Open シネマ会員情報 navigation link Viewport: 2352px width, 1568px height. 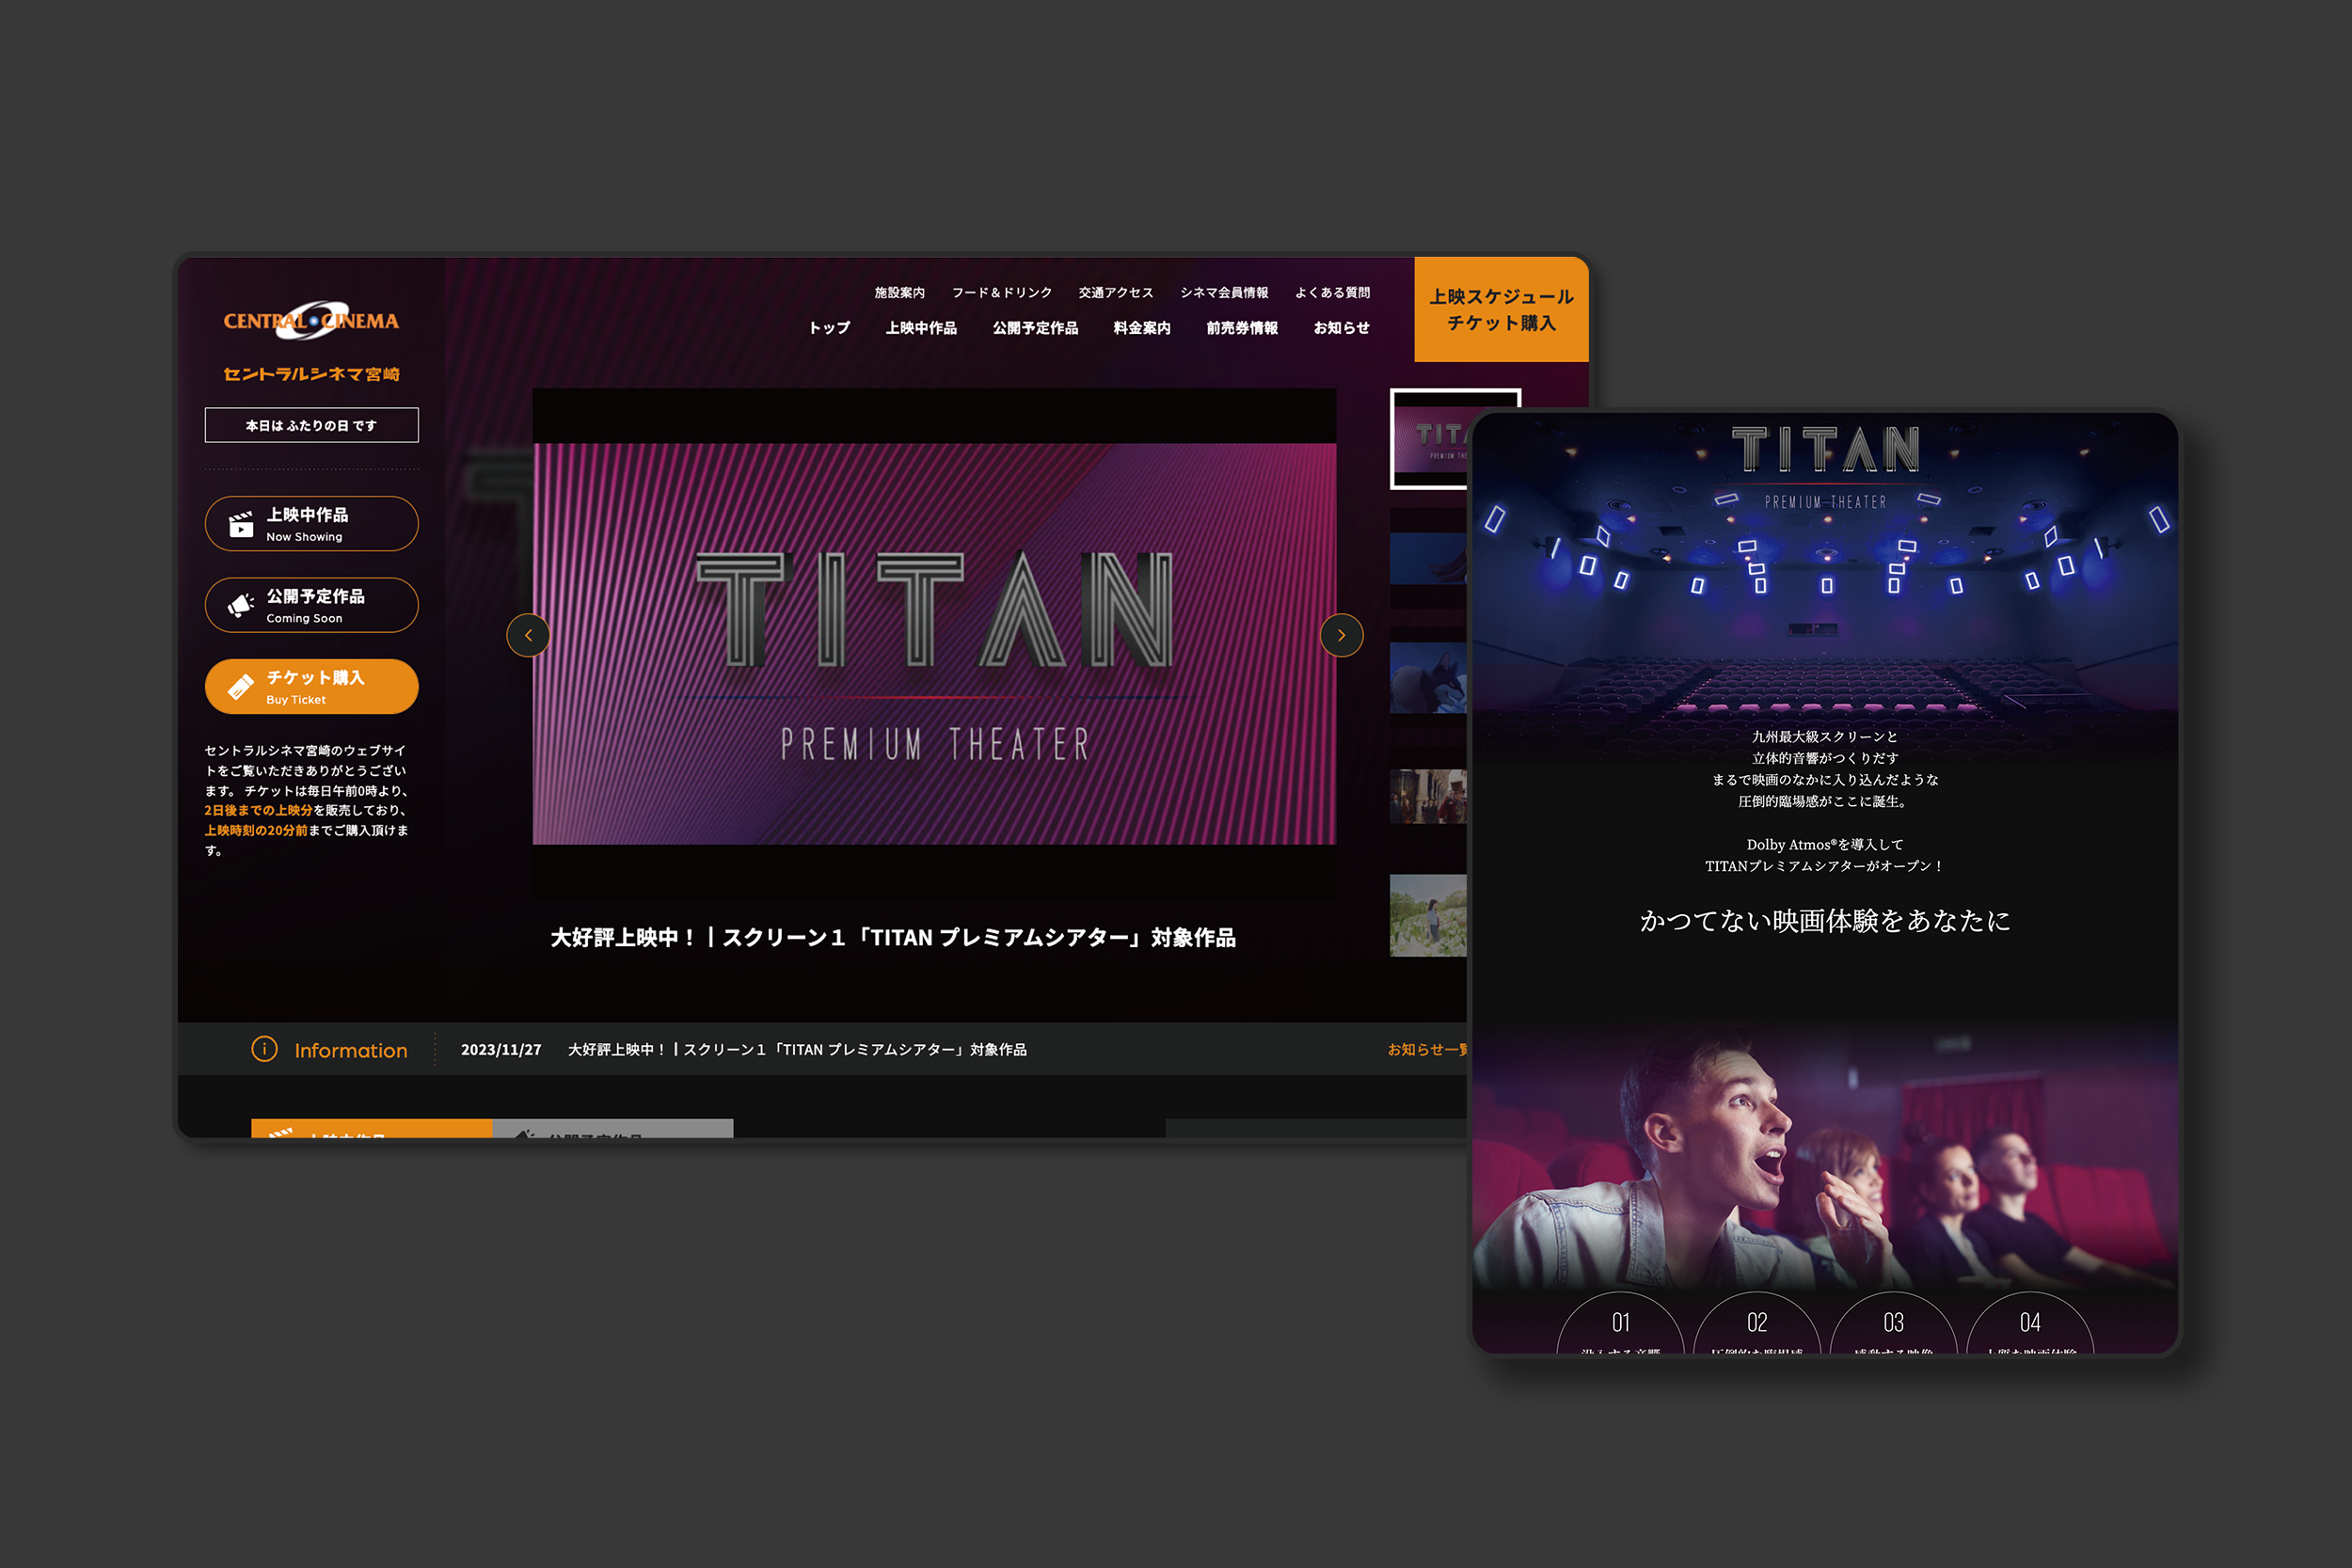pyautogui.click(x=1224, y=293)
